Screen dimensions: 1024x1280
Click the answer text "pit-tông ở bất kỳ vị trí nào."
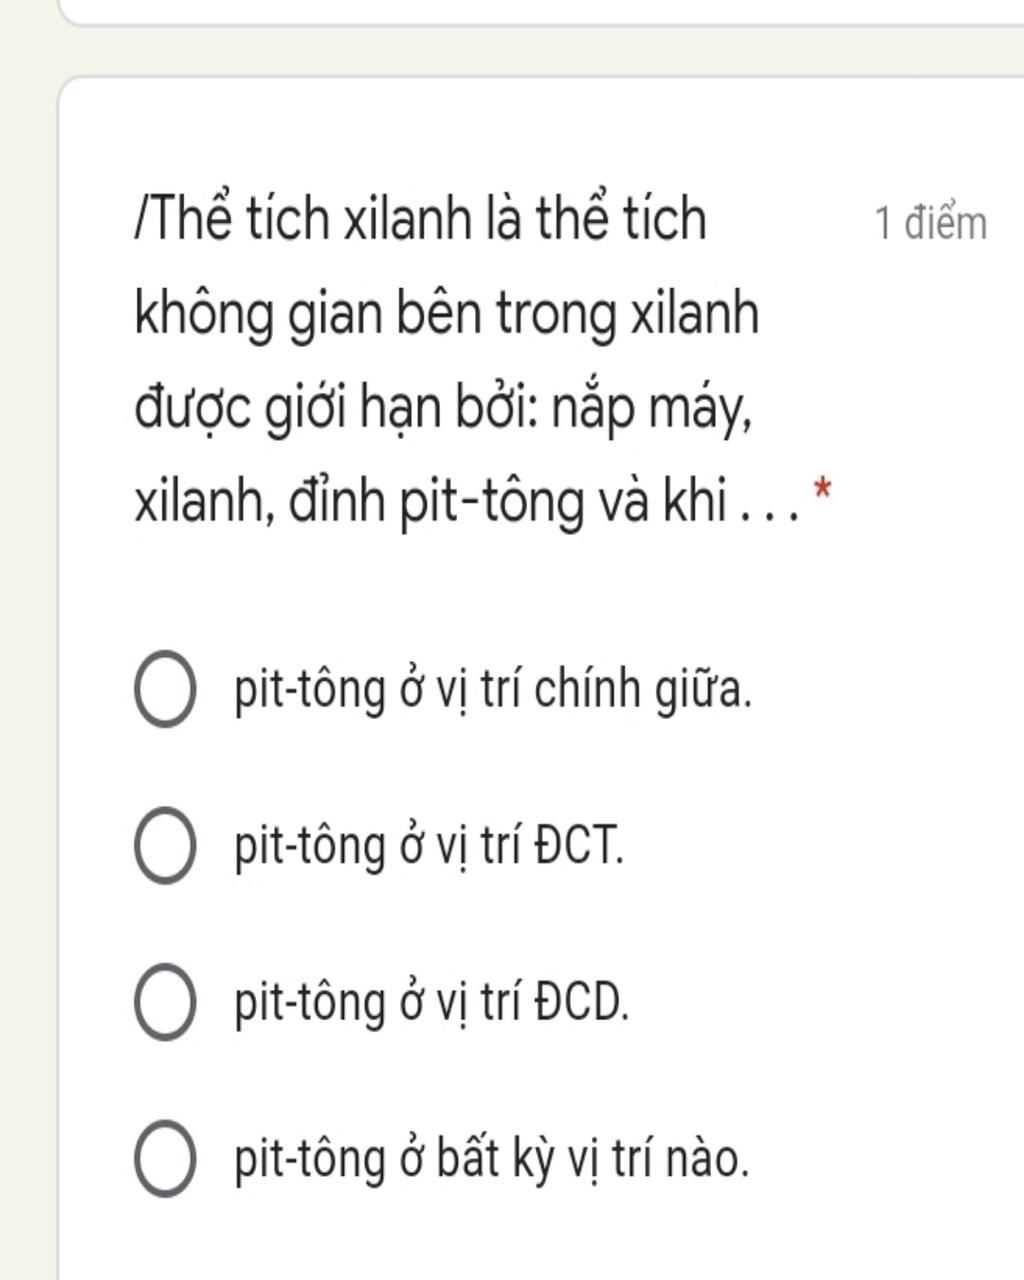491,1159
